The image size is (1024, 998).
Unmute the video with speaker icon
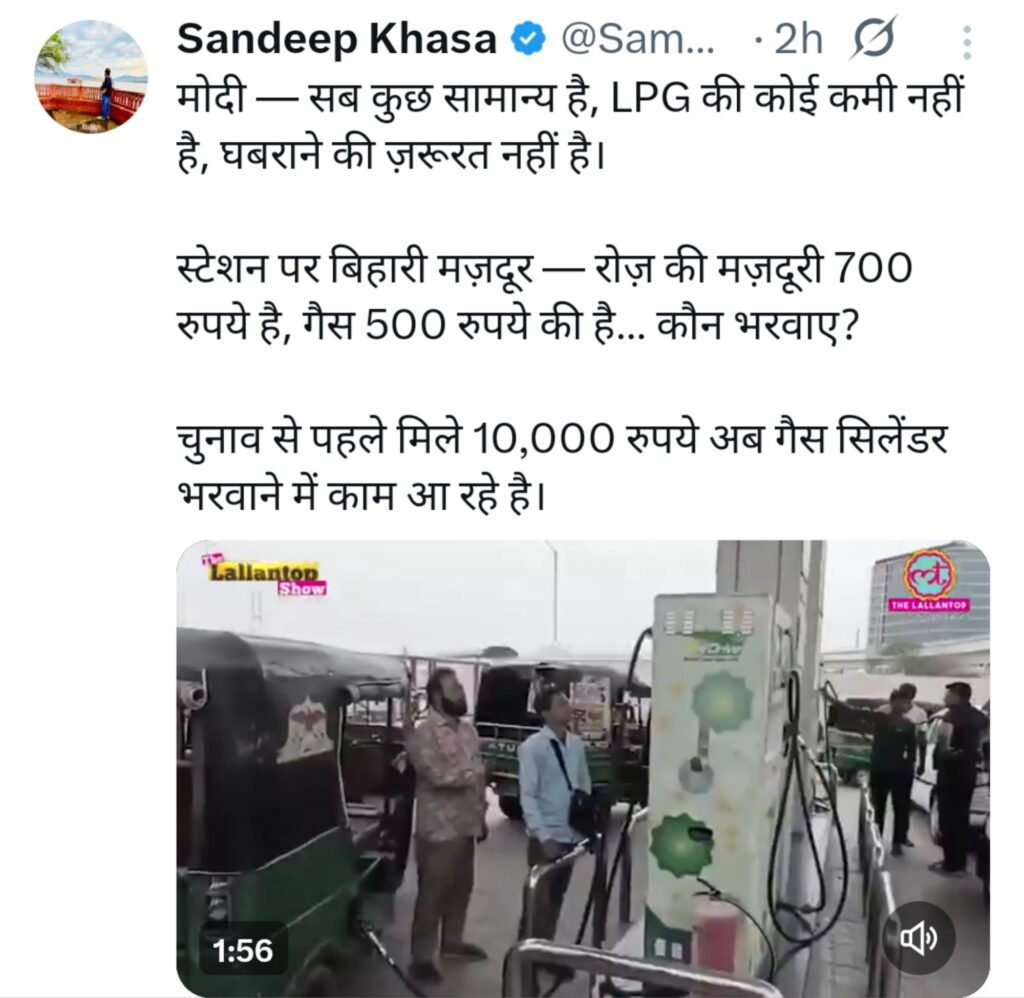[919, 939]
